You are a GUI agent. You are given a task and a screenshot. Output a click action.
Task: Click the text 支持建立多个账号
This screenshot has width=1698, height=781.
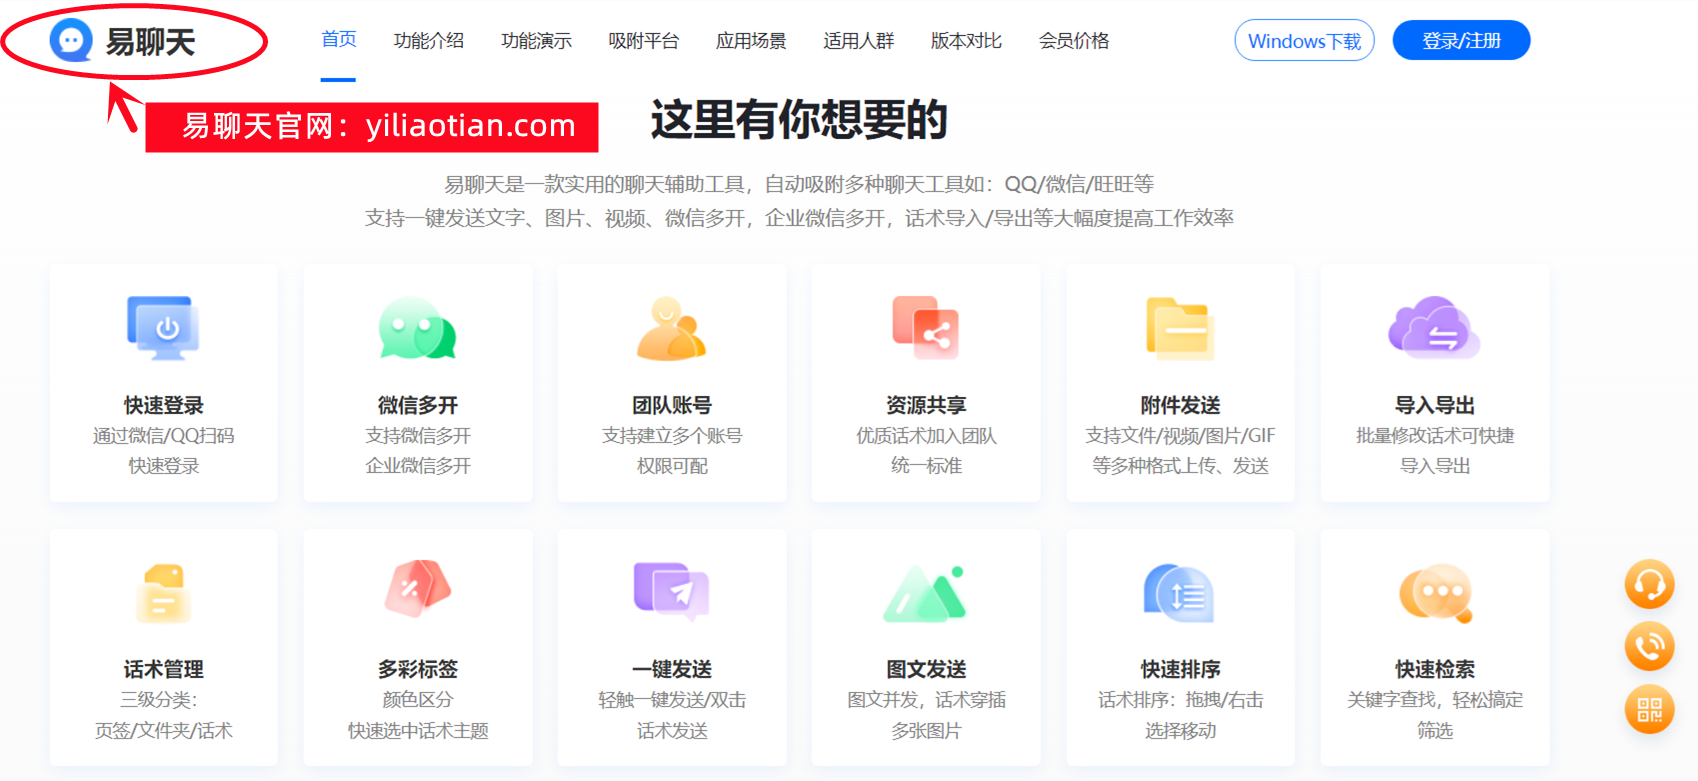click(x=672, y=436)
